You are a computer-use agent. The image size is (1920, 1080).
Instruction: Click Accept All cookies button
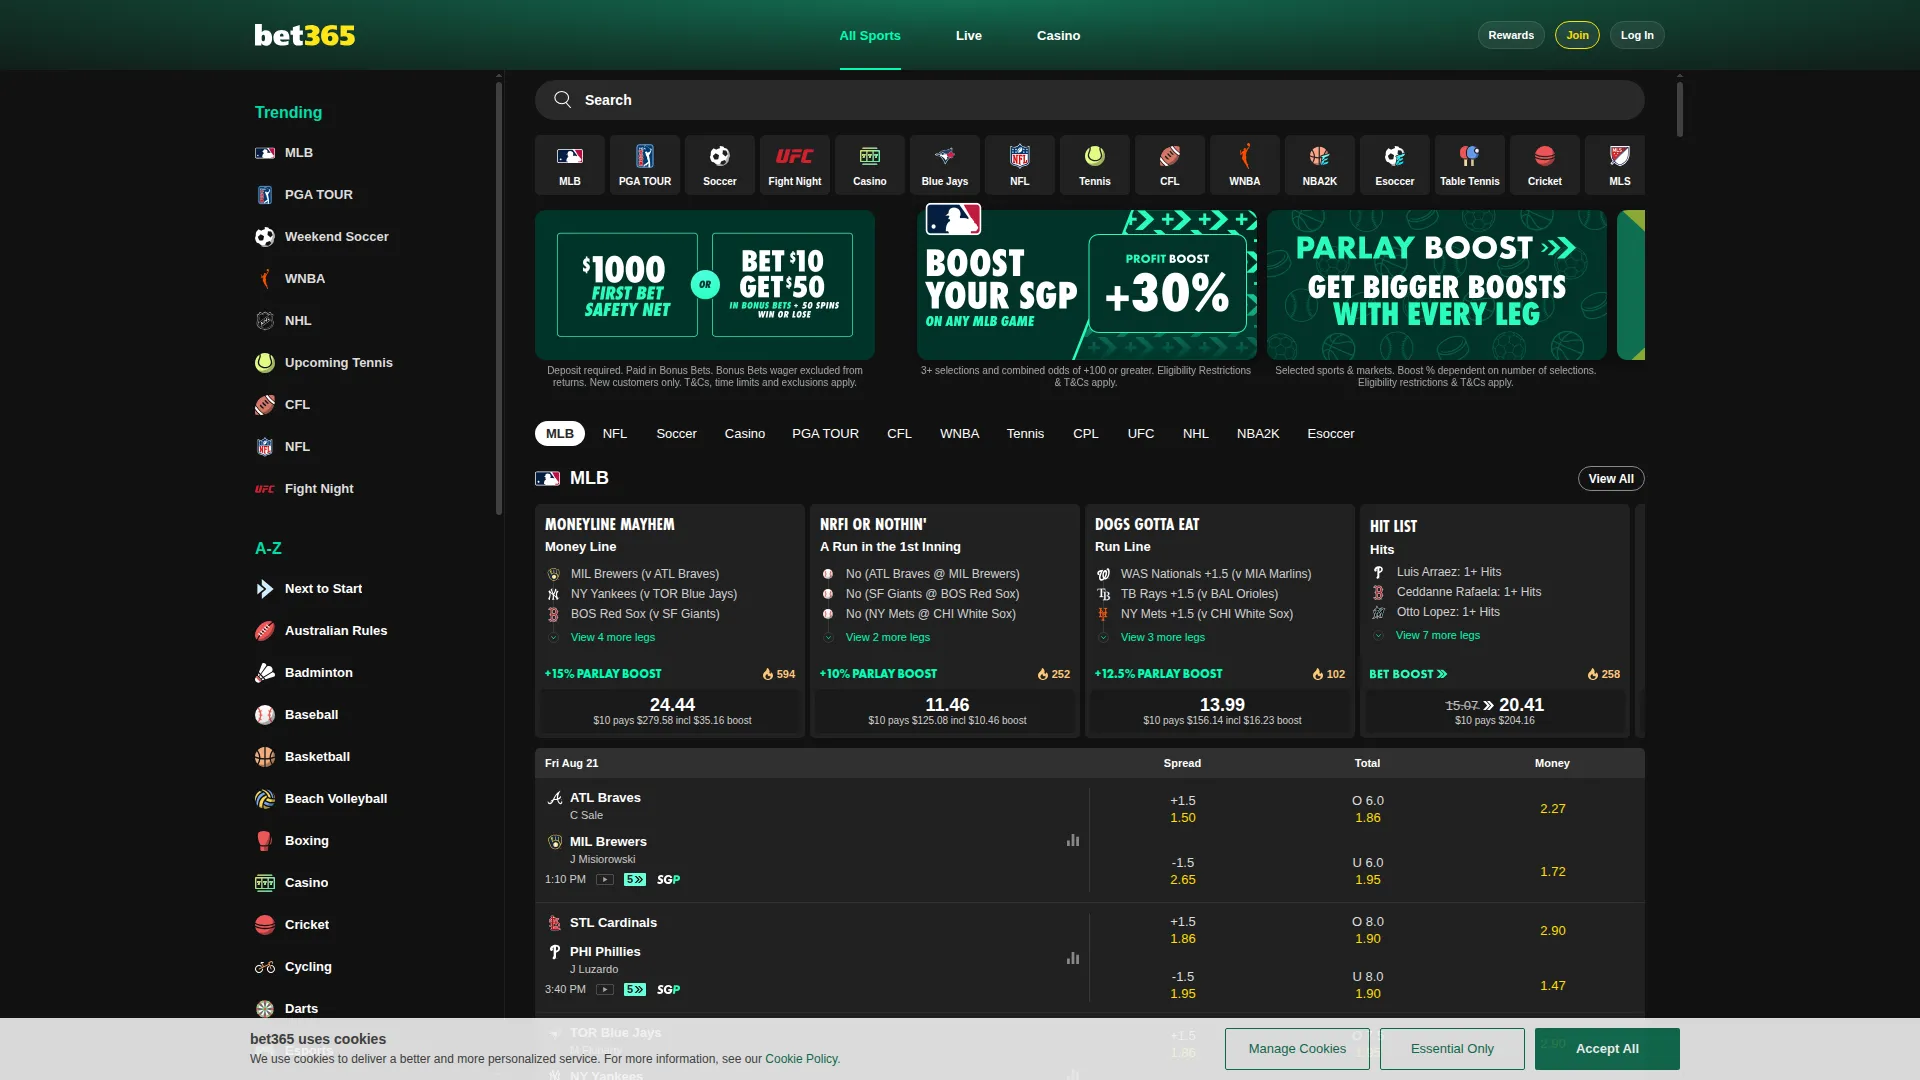tap(1607, 1049)
